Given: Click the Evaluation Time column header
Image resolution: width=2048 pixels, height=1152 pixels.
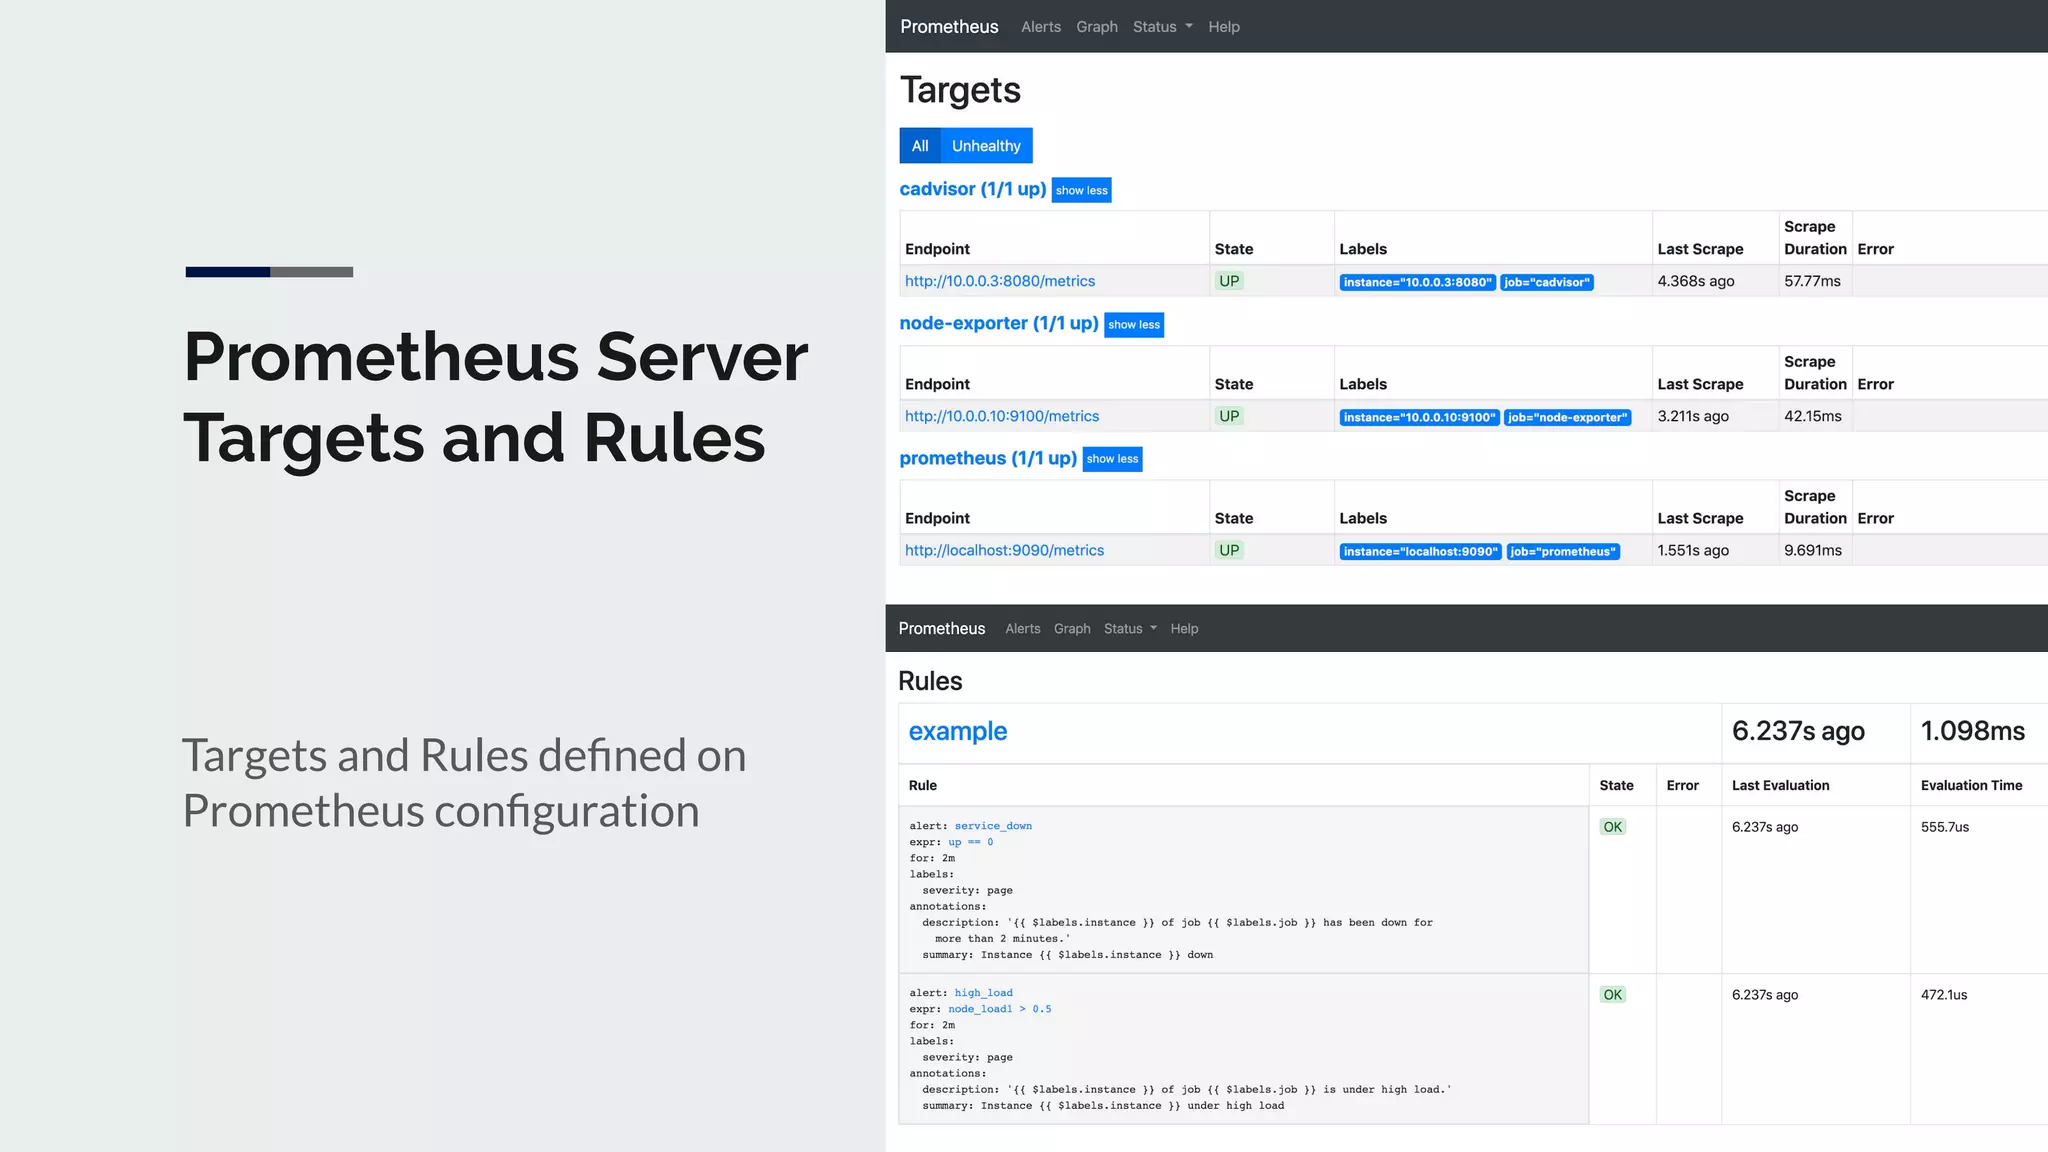Looking at the screenshot, I should 1971,785.
